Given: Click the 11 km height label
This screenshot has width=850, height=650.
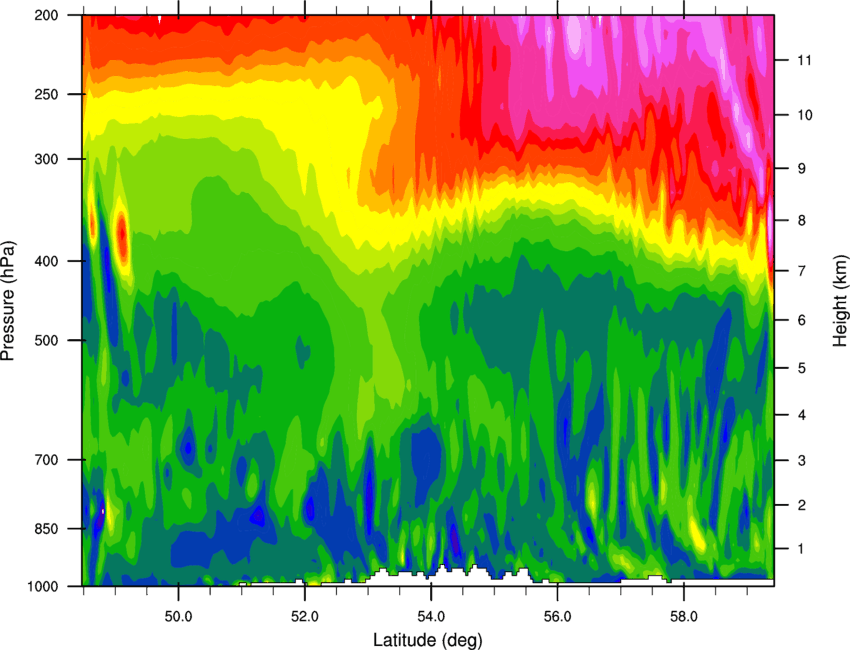Looking at the screenshot, I should (x=805, y=60).
